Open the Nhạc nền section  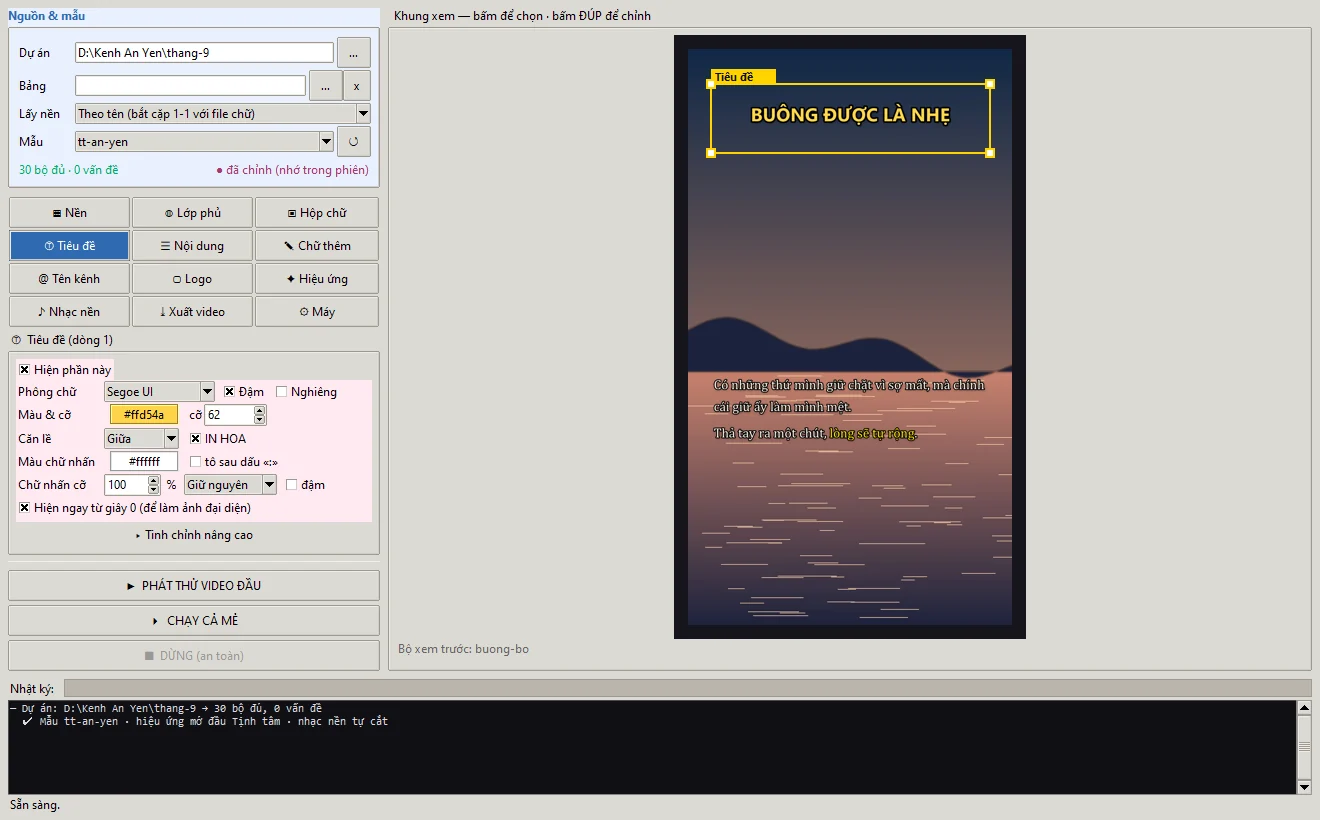point(69,311)
